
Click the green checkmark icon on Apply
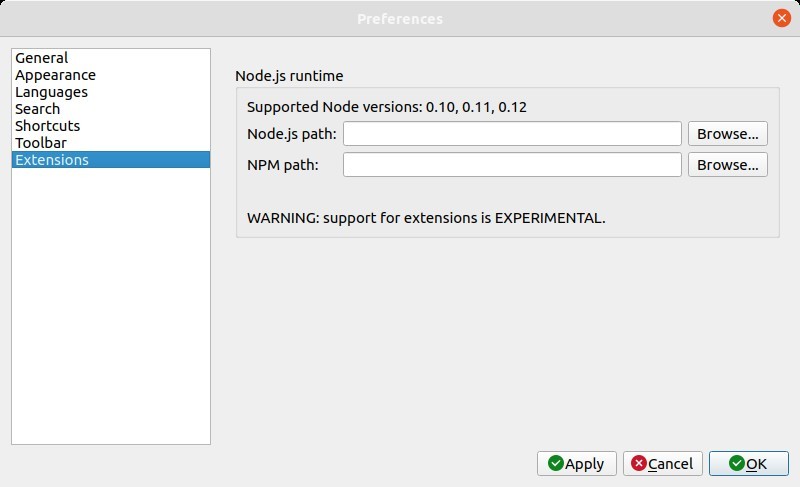pyautogui.click(x=556, y=463)
